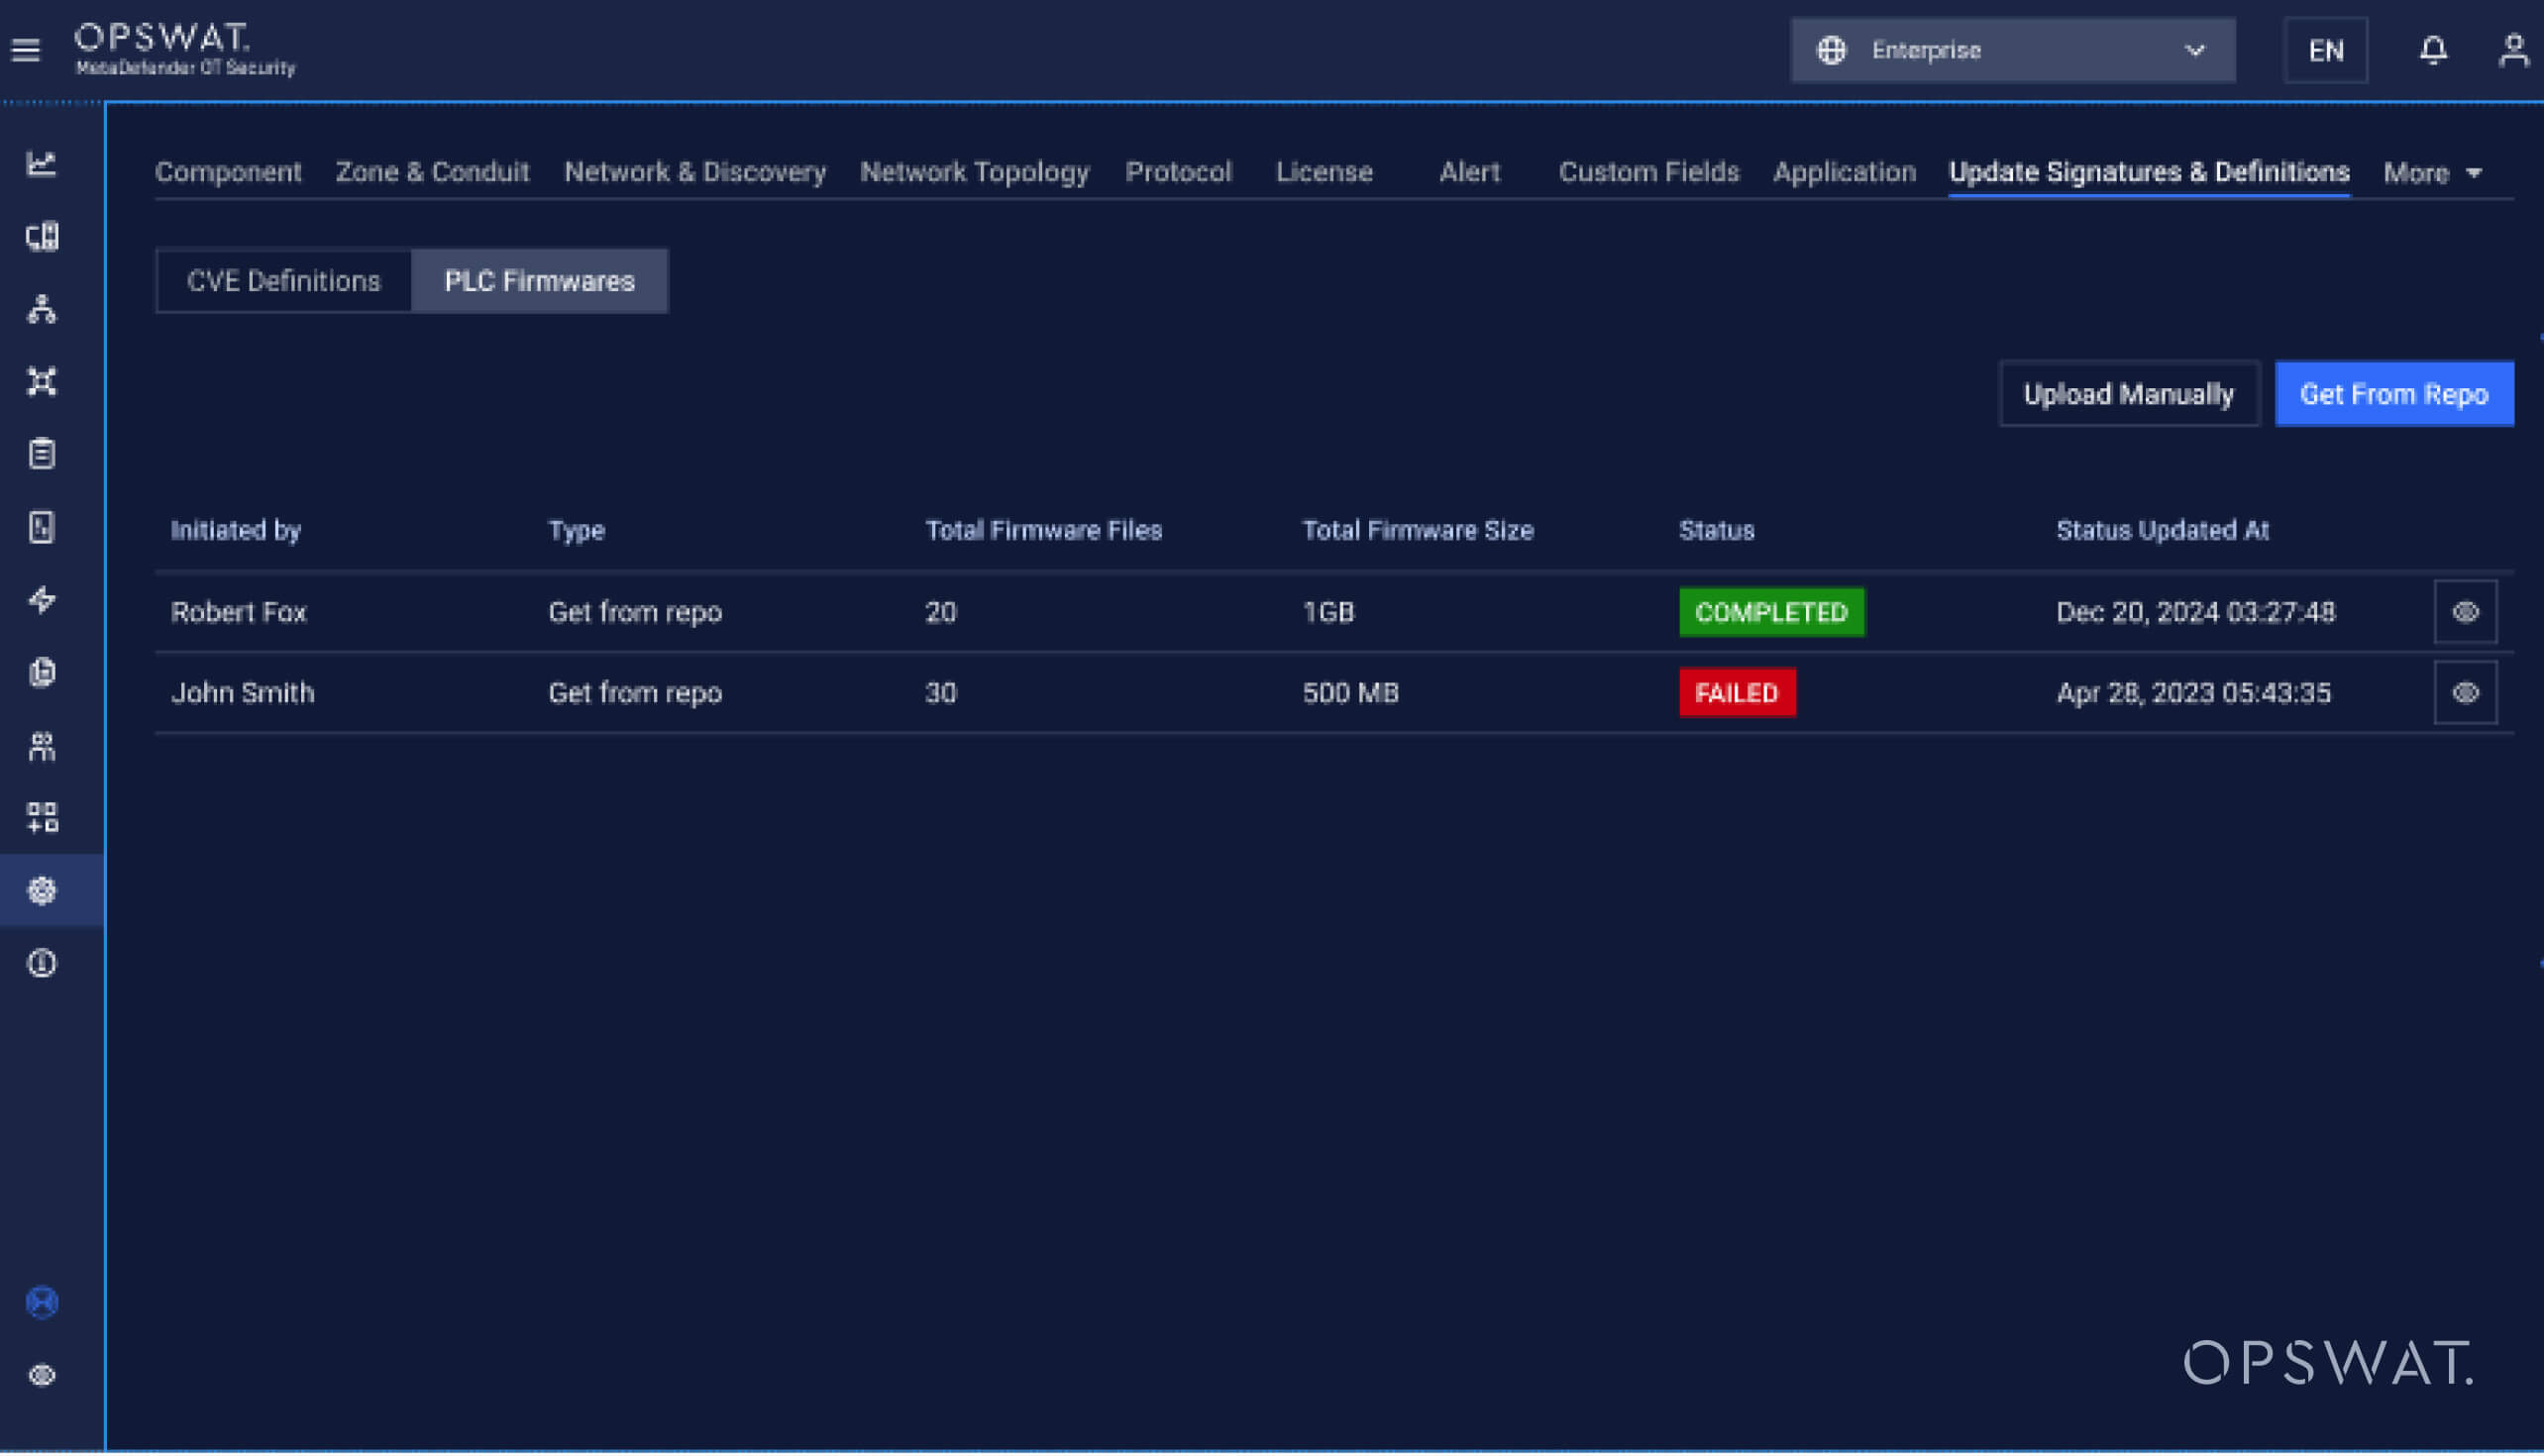Screen dimensions: 2544x1456
Task: Open the hamburger menu icon
Action: click(26, 50)
